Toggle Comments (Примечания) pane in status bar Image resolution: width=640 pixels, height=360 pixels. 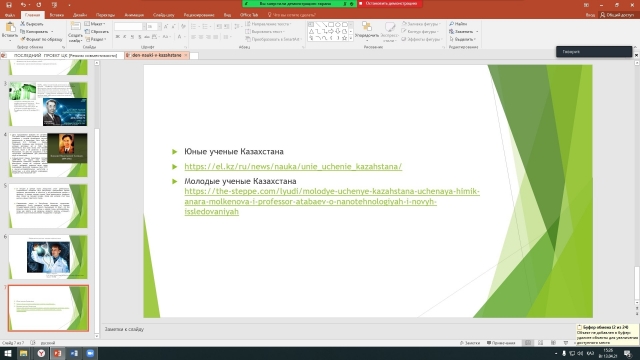tap(501, 343)
